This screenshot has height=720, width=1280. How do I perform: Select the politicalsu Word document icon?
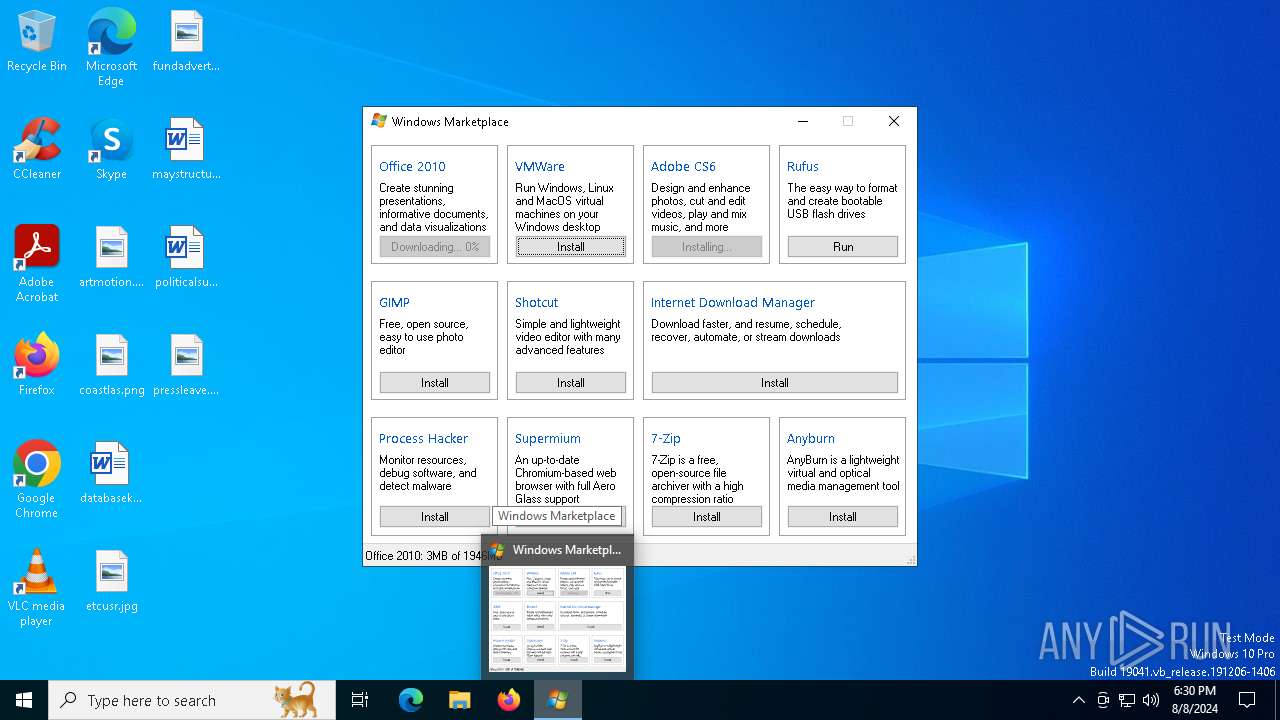click(186, 258)
